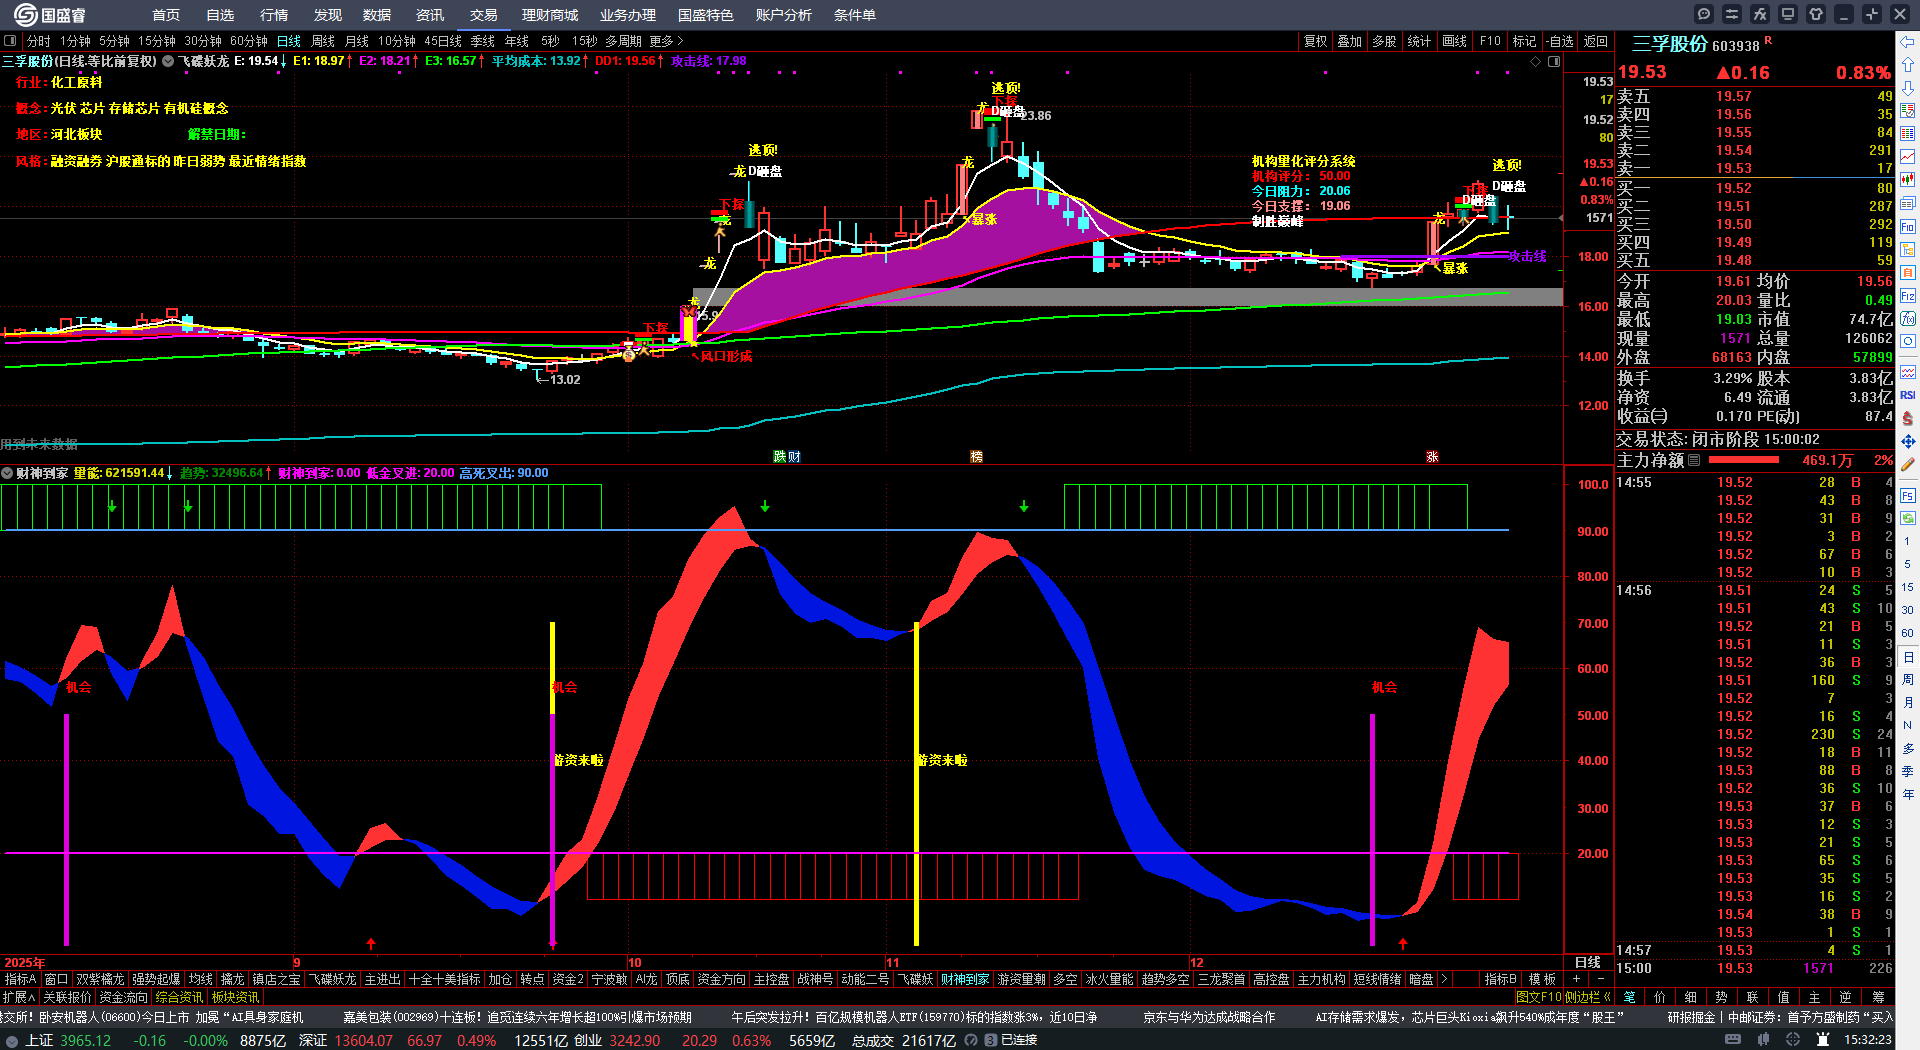Image resolution: width=1920 pixels, height=1050 pixels.
Task: Click the 返回 button
Action: pyautogui.click(x=1596, y=41)
